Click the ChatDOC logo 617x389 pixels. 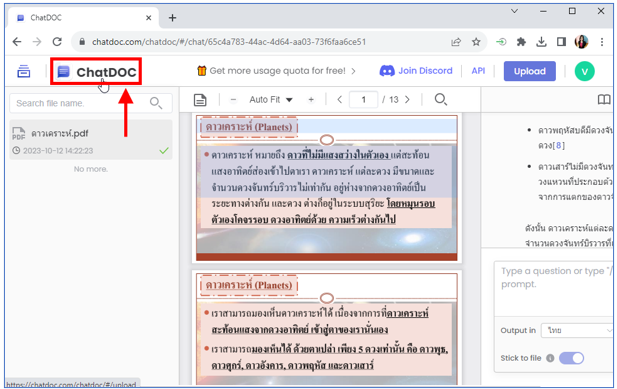[96, 72]
